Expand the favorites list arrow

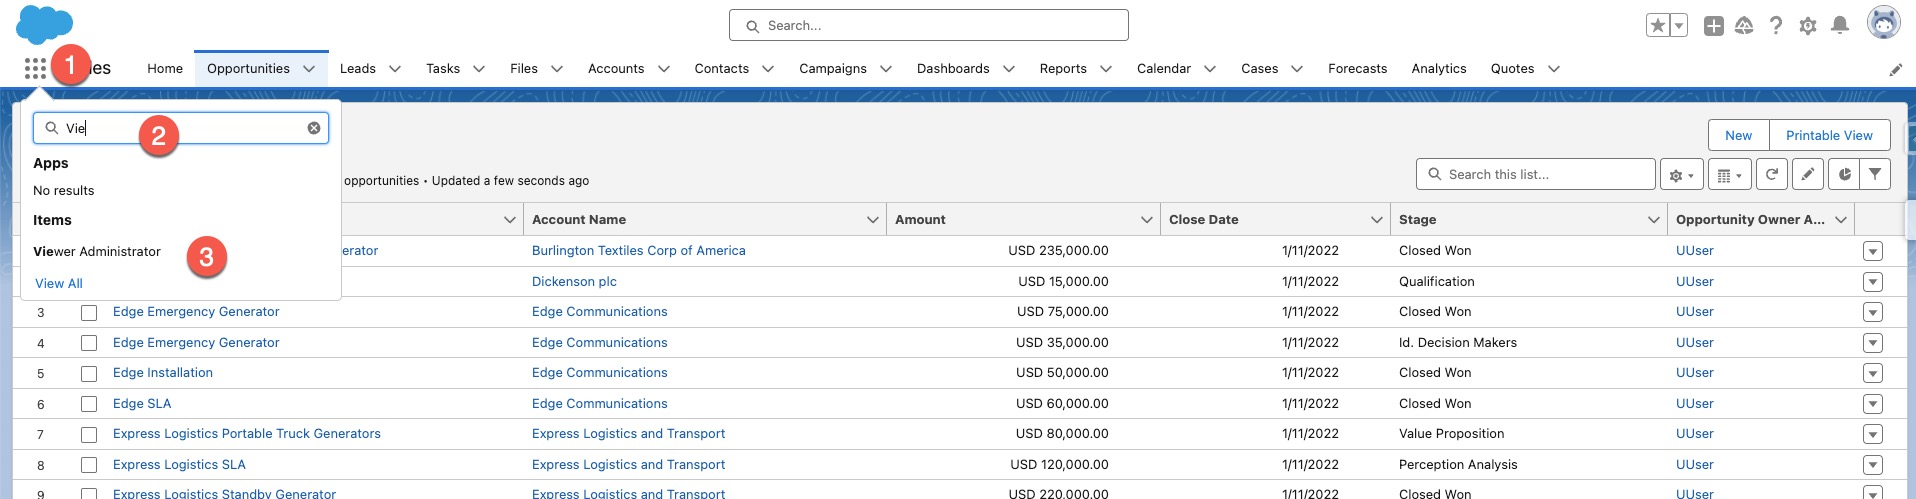click(x=1679, y=26)
